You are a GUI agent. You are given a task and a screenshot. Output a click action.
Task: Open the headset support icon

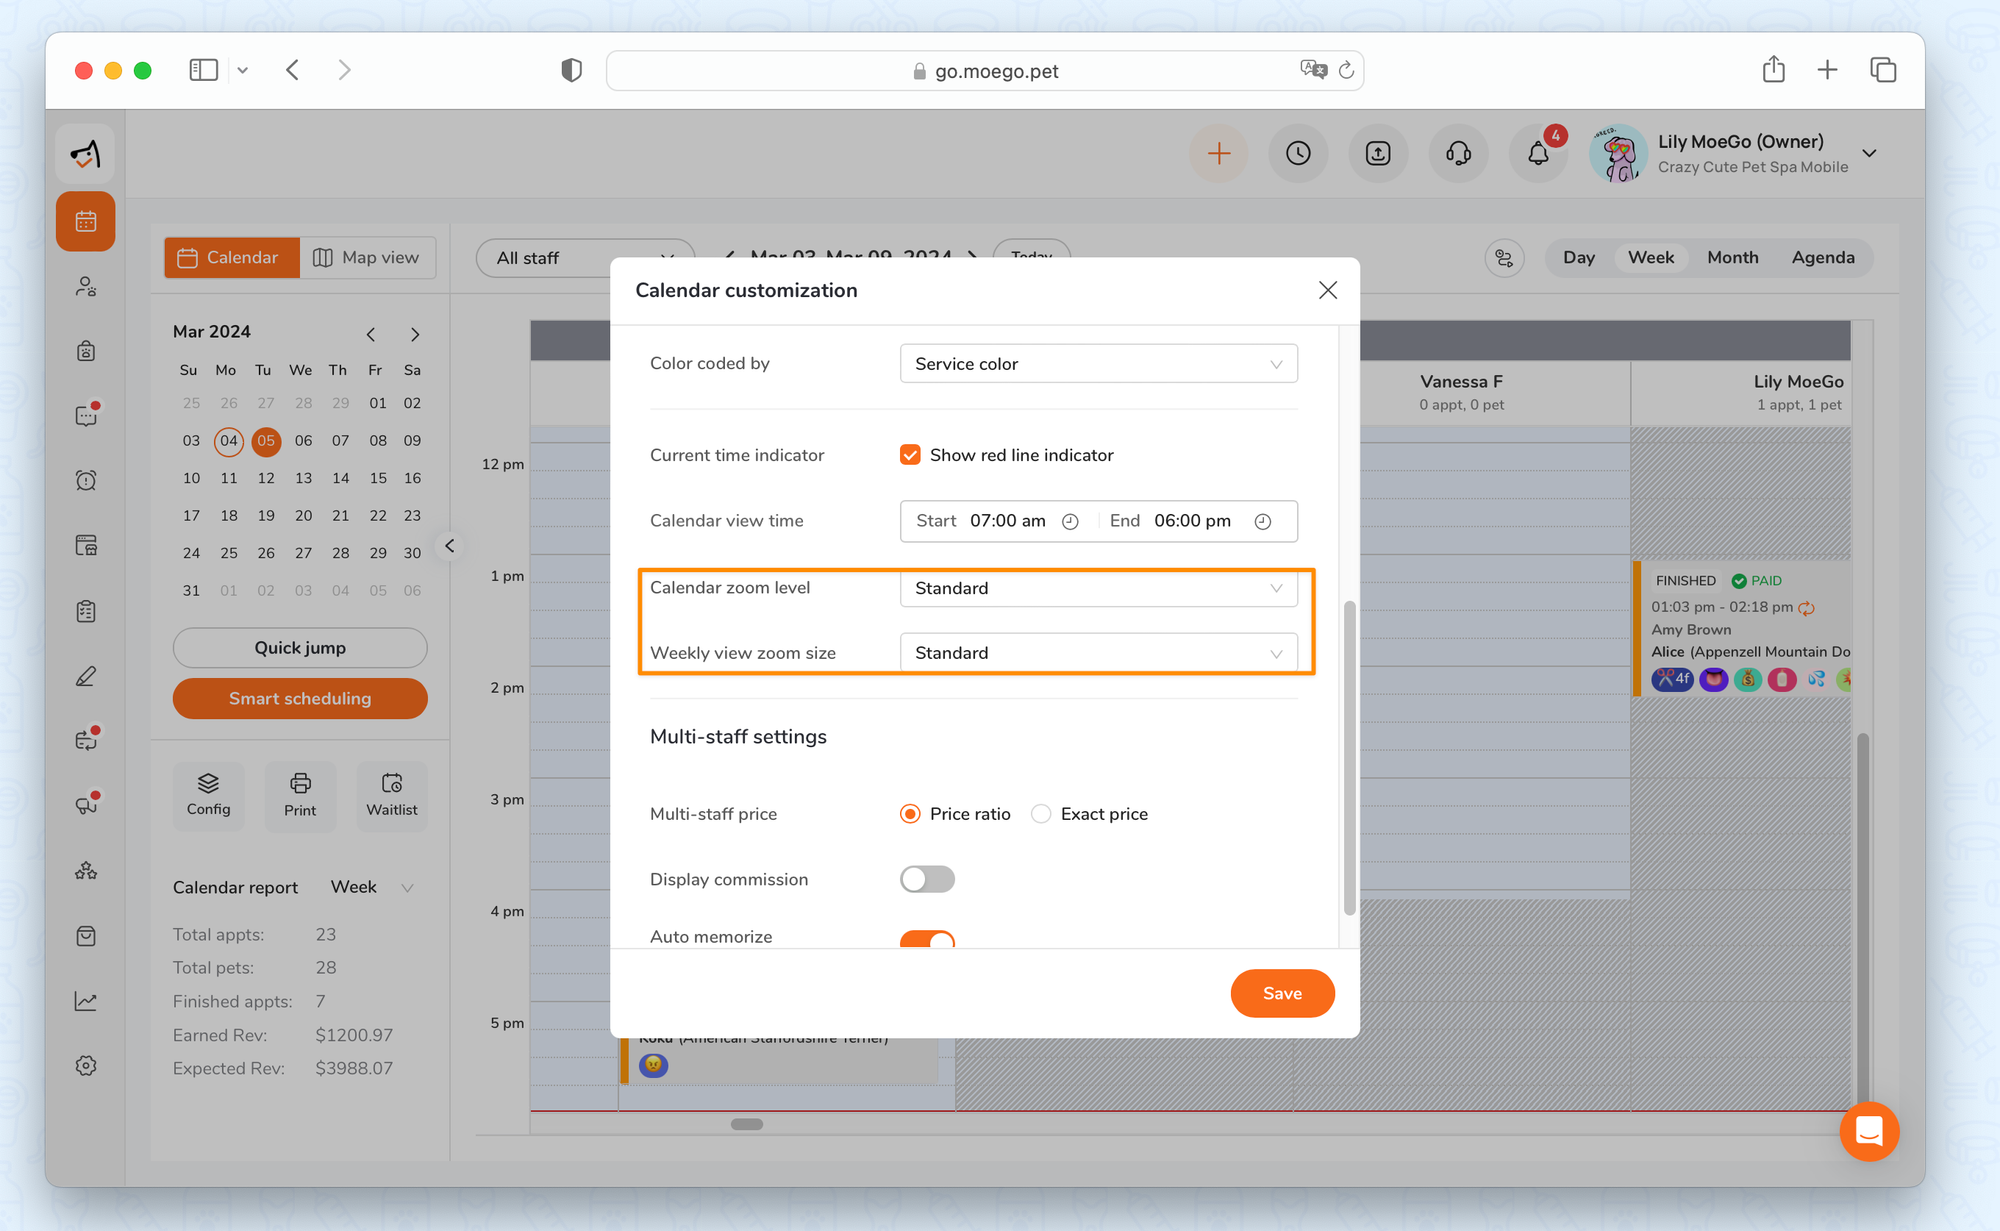click(x=1458, y=153)
